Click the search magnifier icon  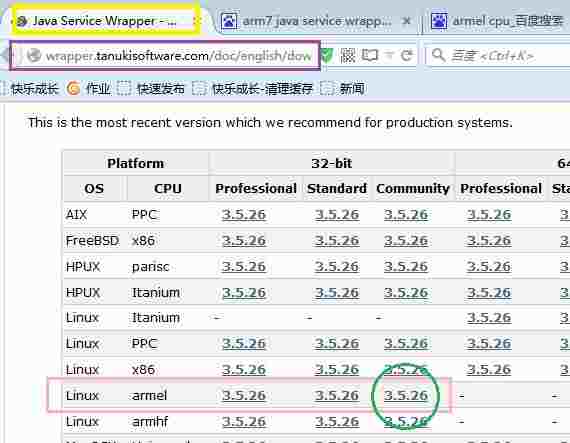tap(438, 55)
